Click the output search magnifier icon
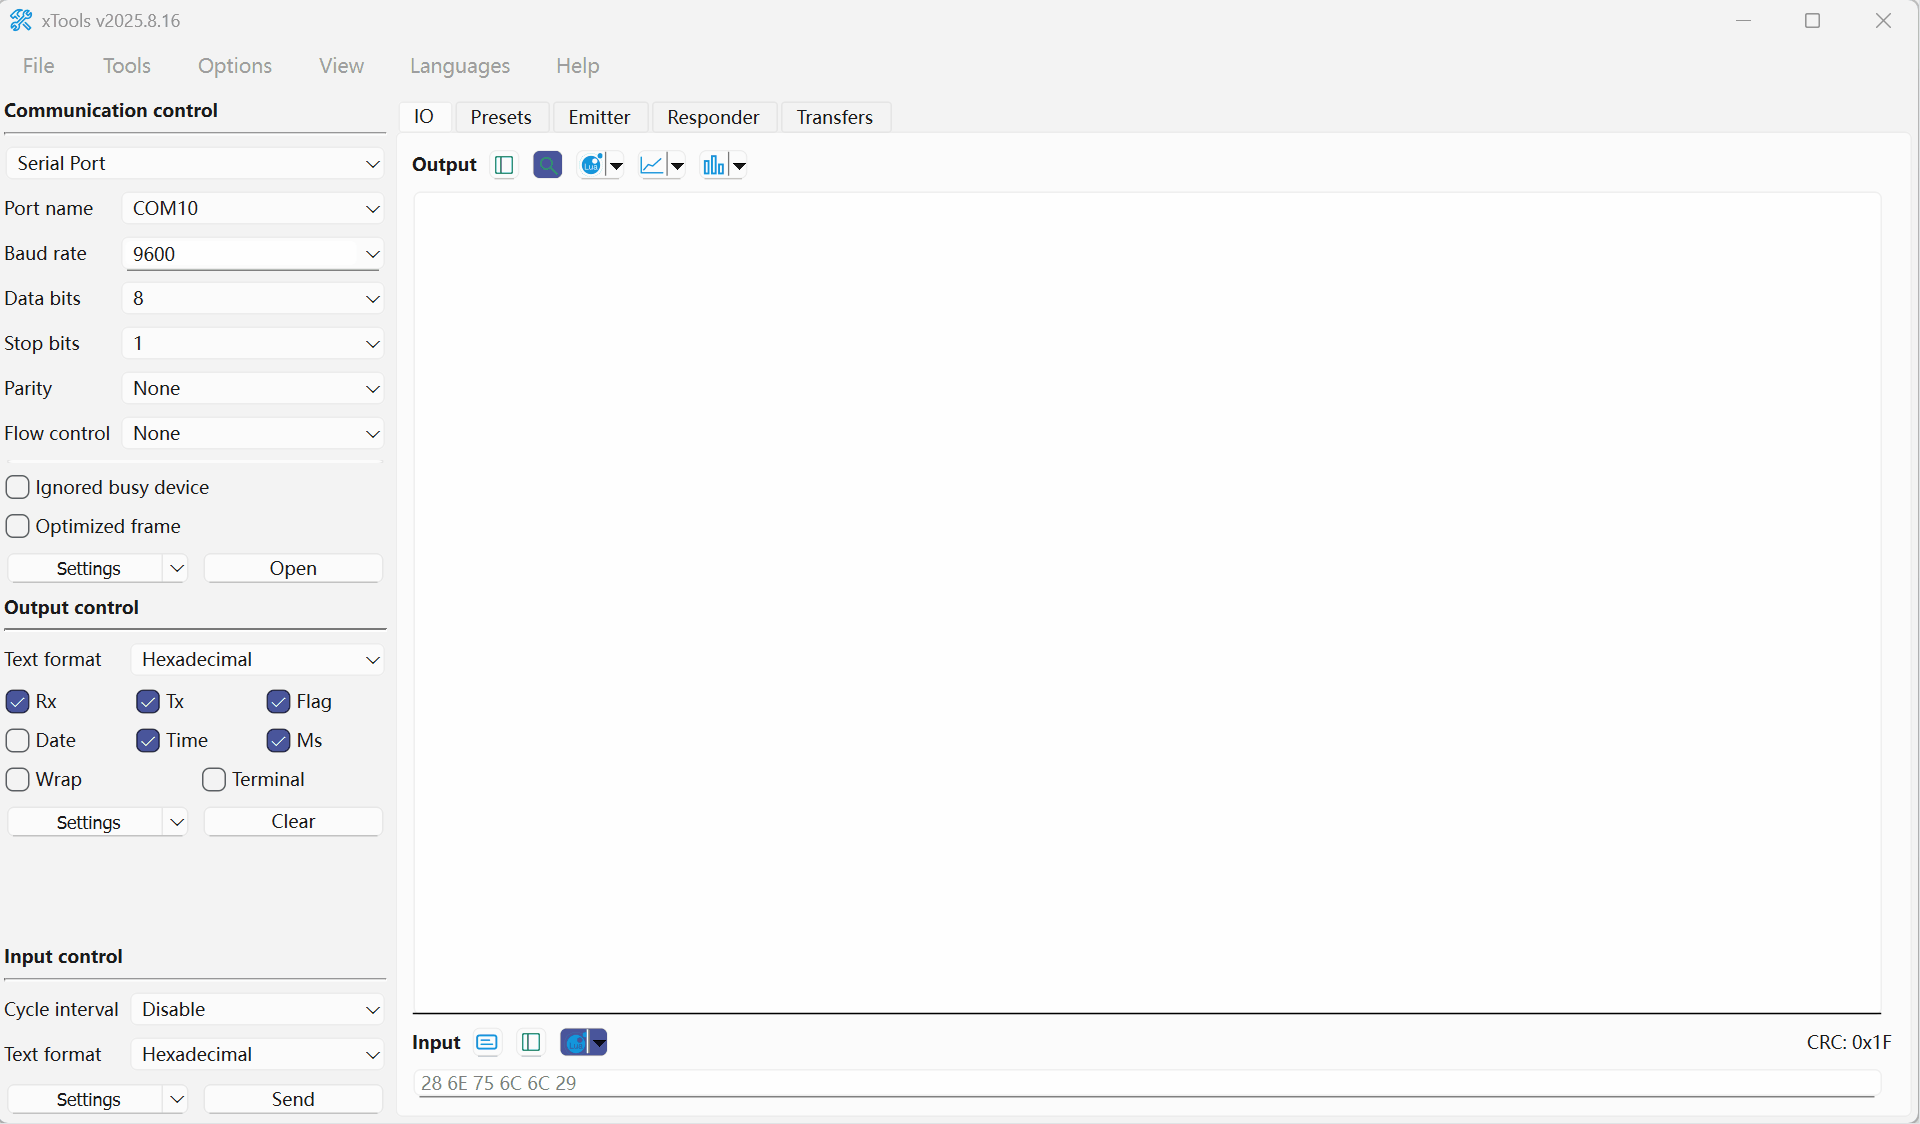This screenshot has height=1124, width=1920. click(547, 165)
